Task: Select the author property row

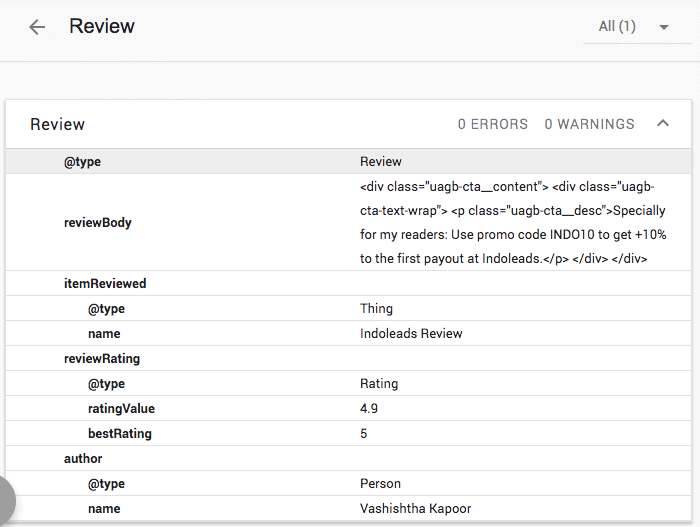Action: pyautogui.click(x=348, y=458)
